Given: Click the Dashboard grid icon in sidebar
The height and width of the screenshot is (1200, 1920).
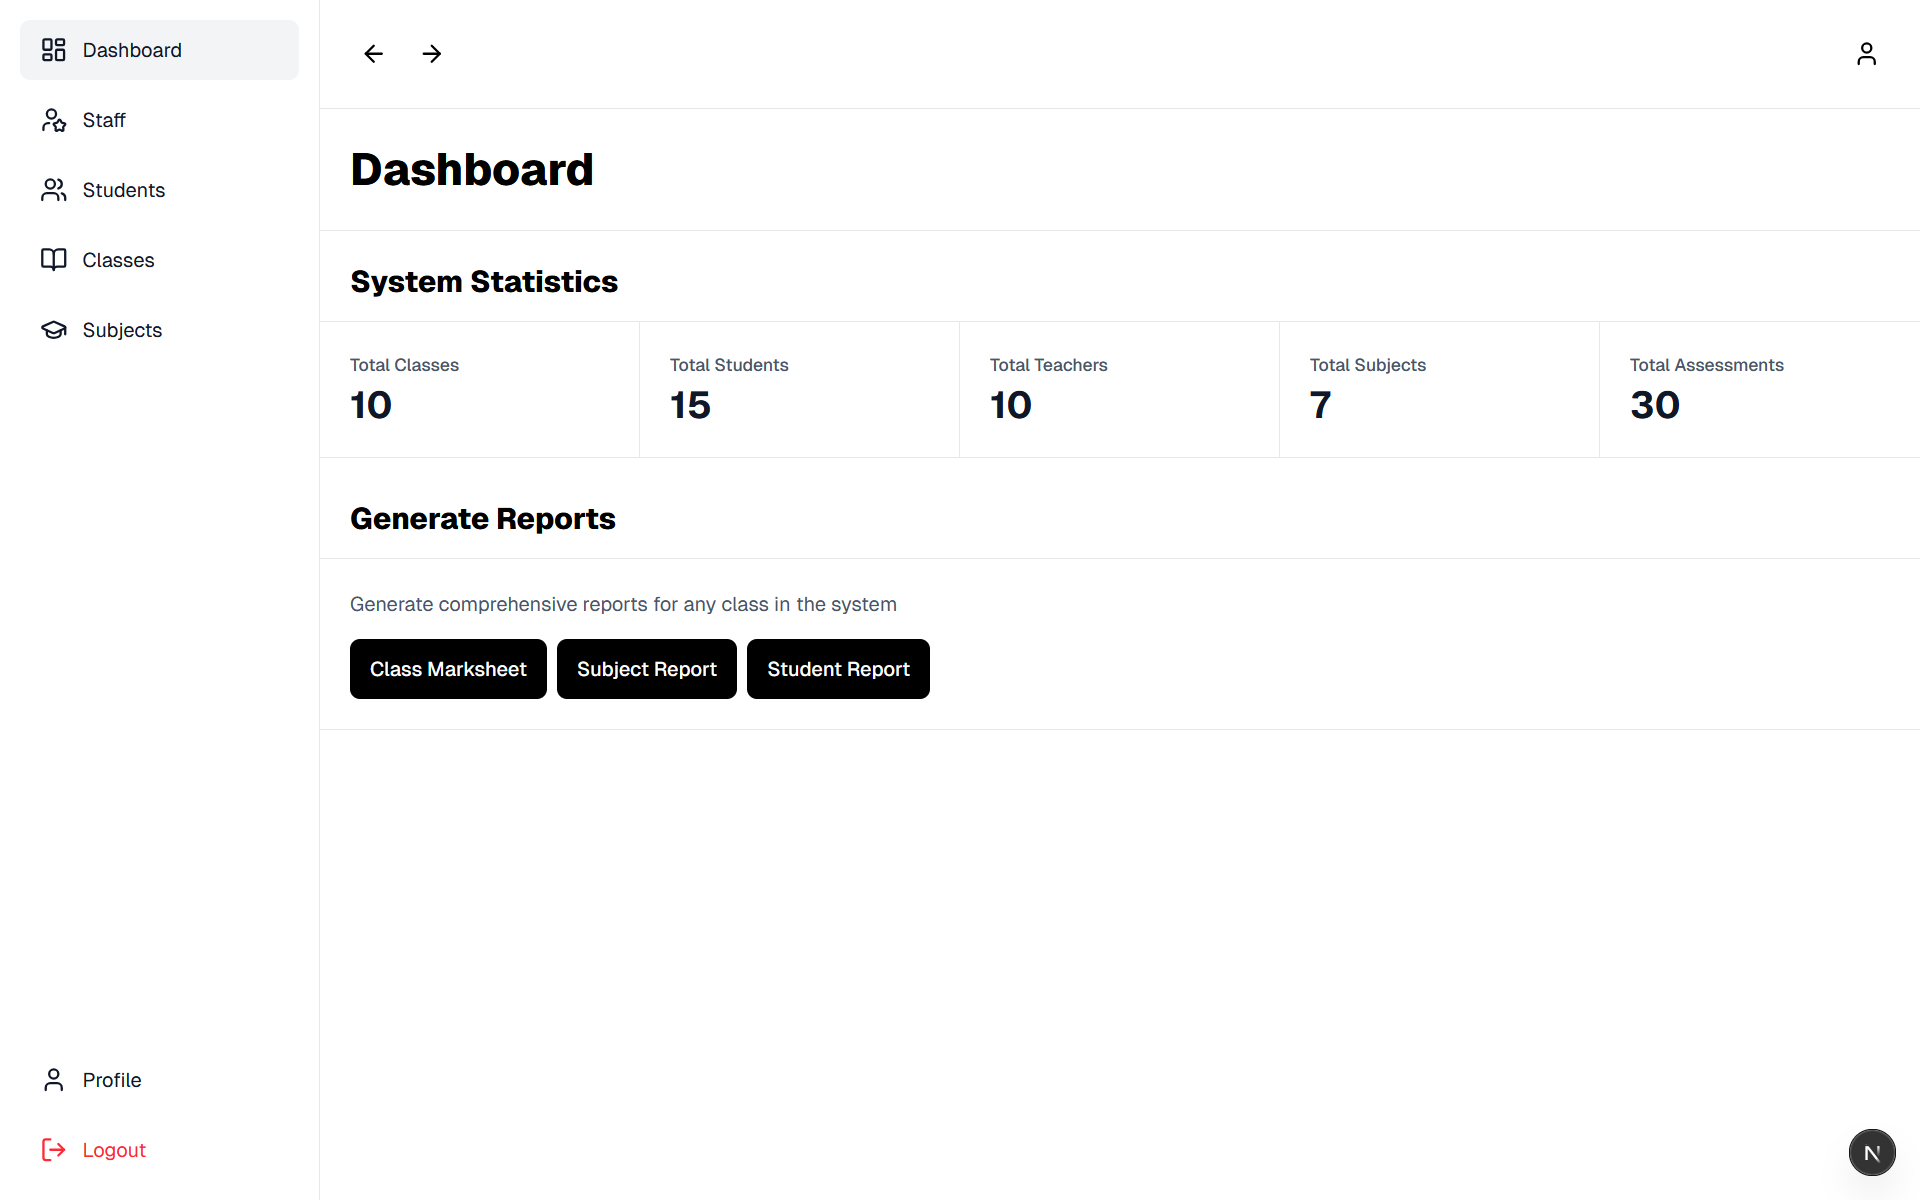Looking at the screenshot, I should coord(54,50).
